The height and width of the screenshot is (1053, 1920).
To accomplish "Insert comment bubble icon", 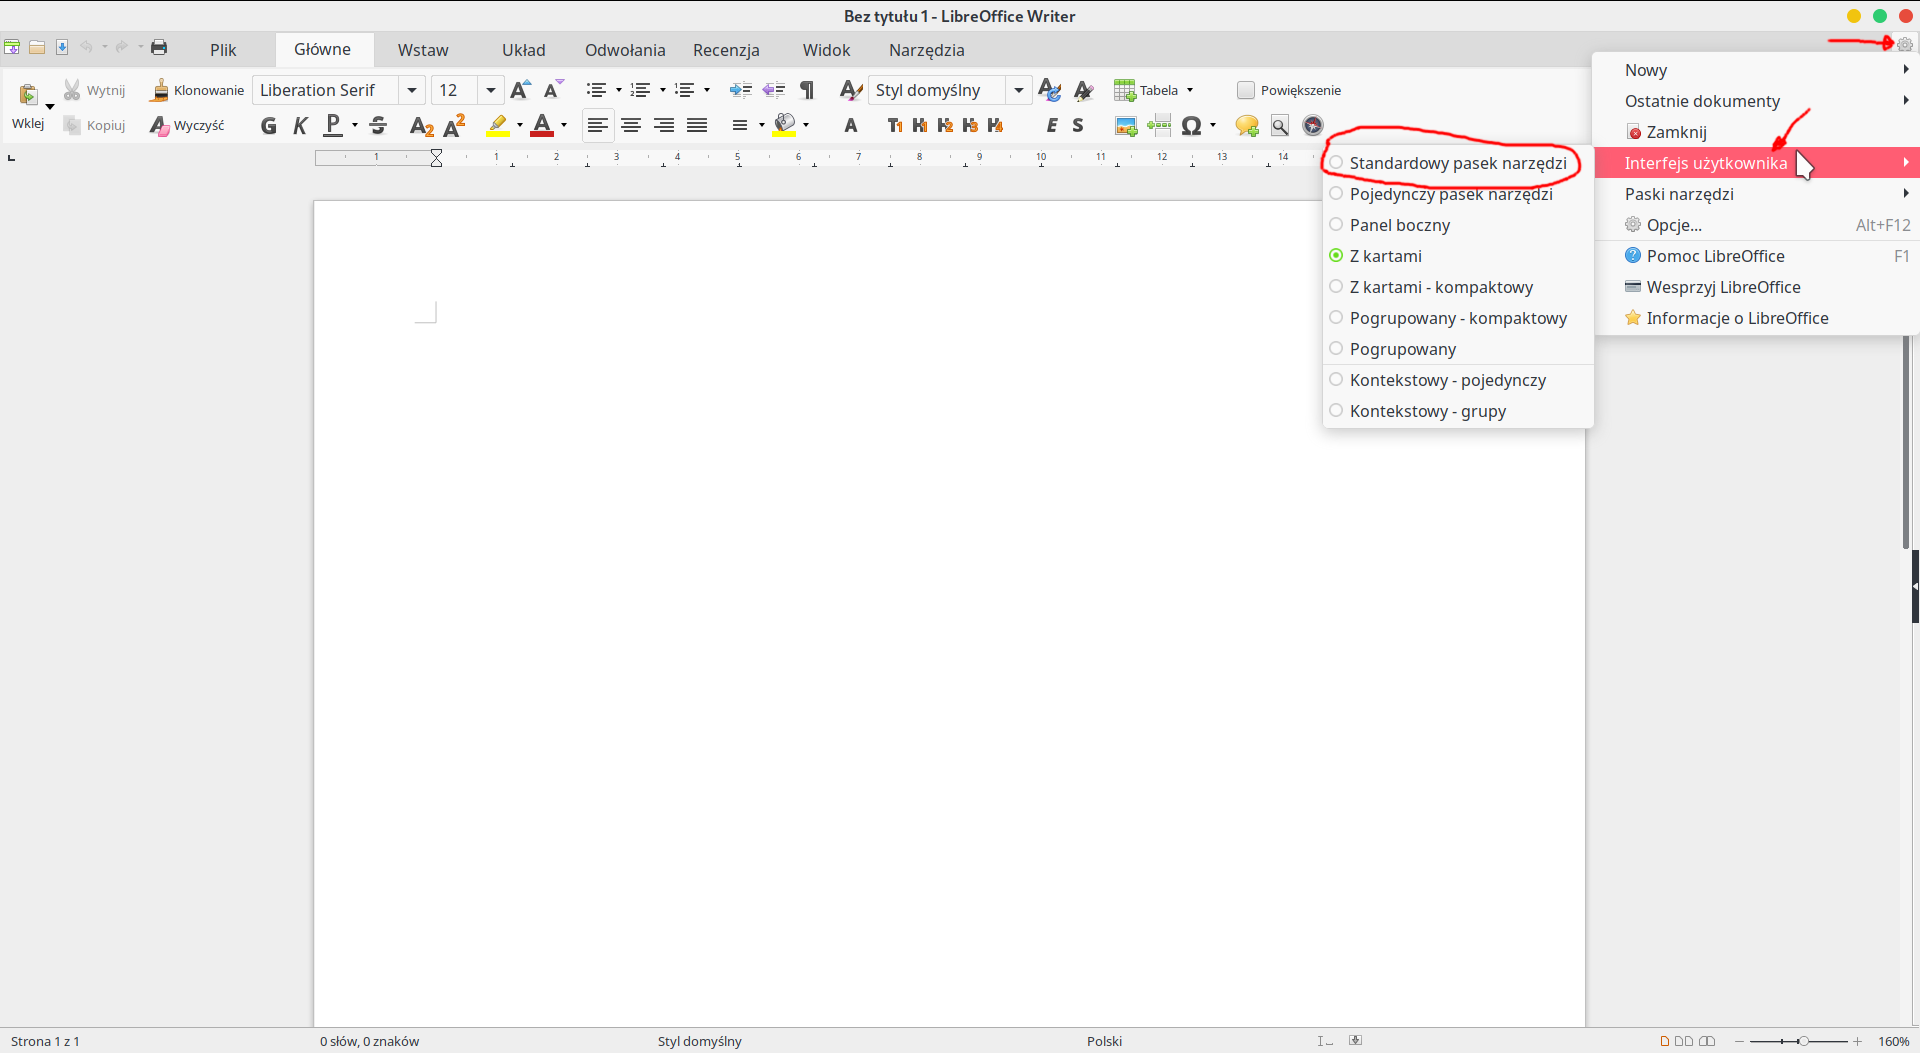I will coord(1247,125).
